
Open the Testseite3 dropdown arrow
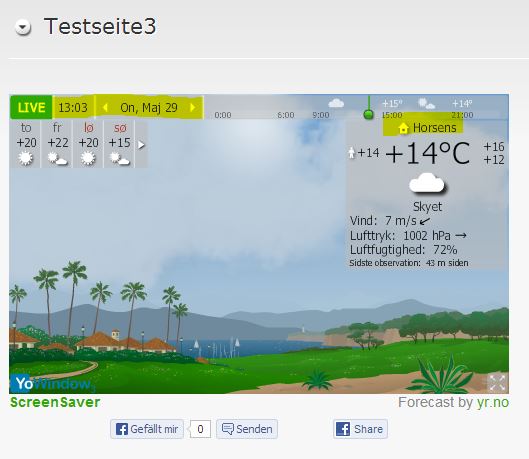[x=23, y=27]
